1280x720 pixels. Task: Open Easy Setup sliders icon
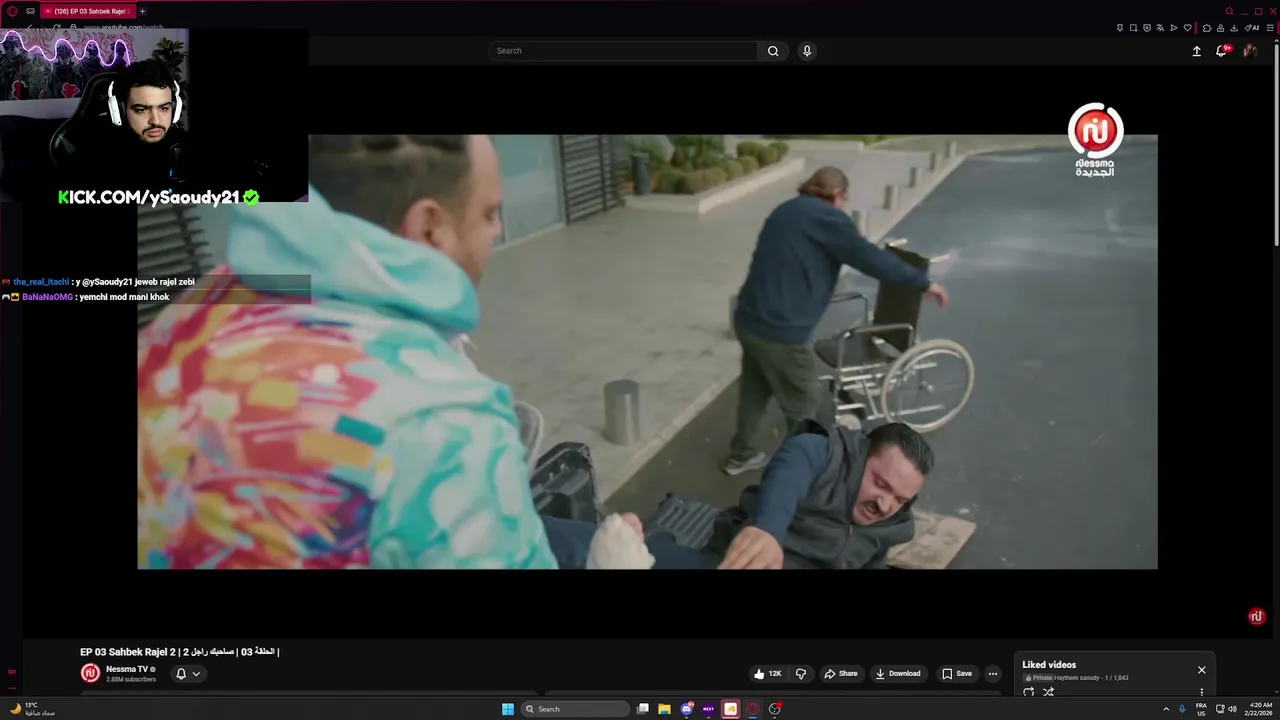coord(1270,28)
